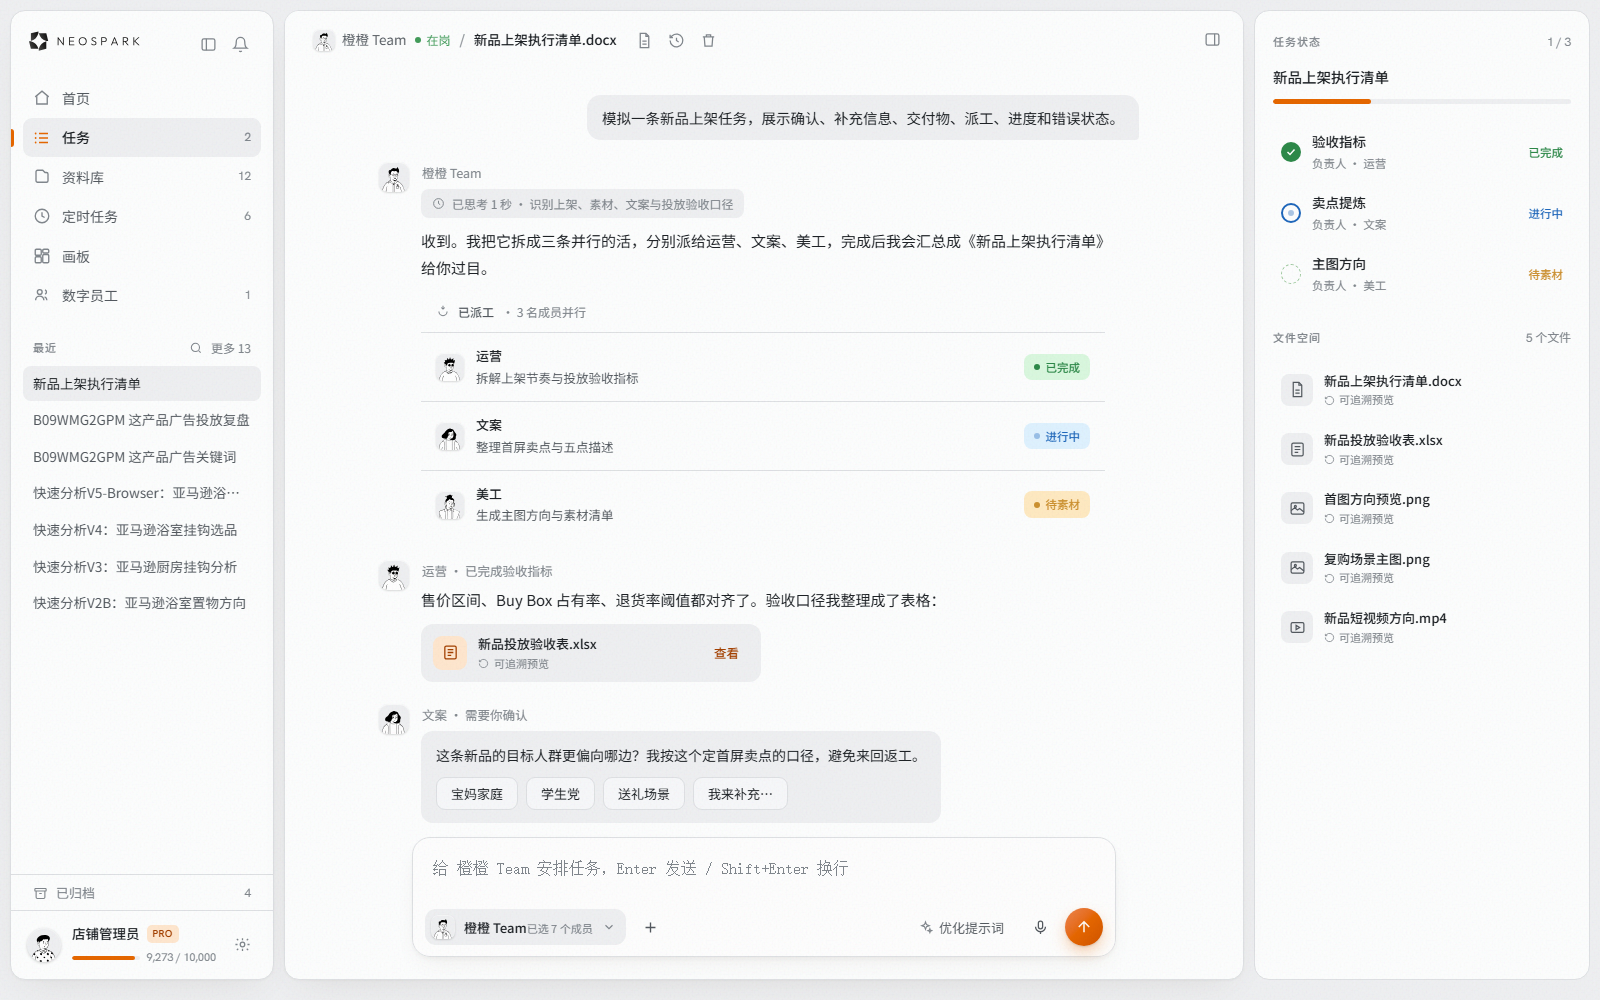Open recent item B09WMG2GPM 这产品广告投放复盘
Image resolution: width=1600 pixels, height=1000 pixels.
pyautogui.click(x=142, y=420)
